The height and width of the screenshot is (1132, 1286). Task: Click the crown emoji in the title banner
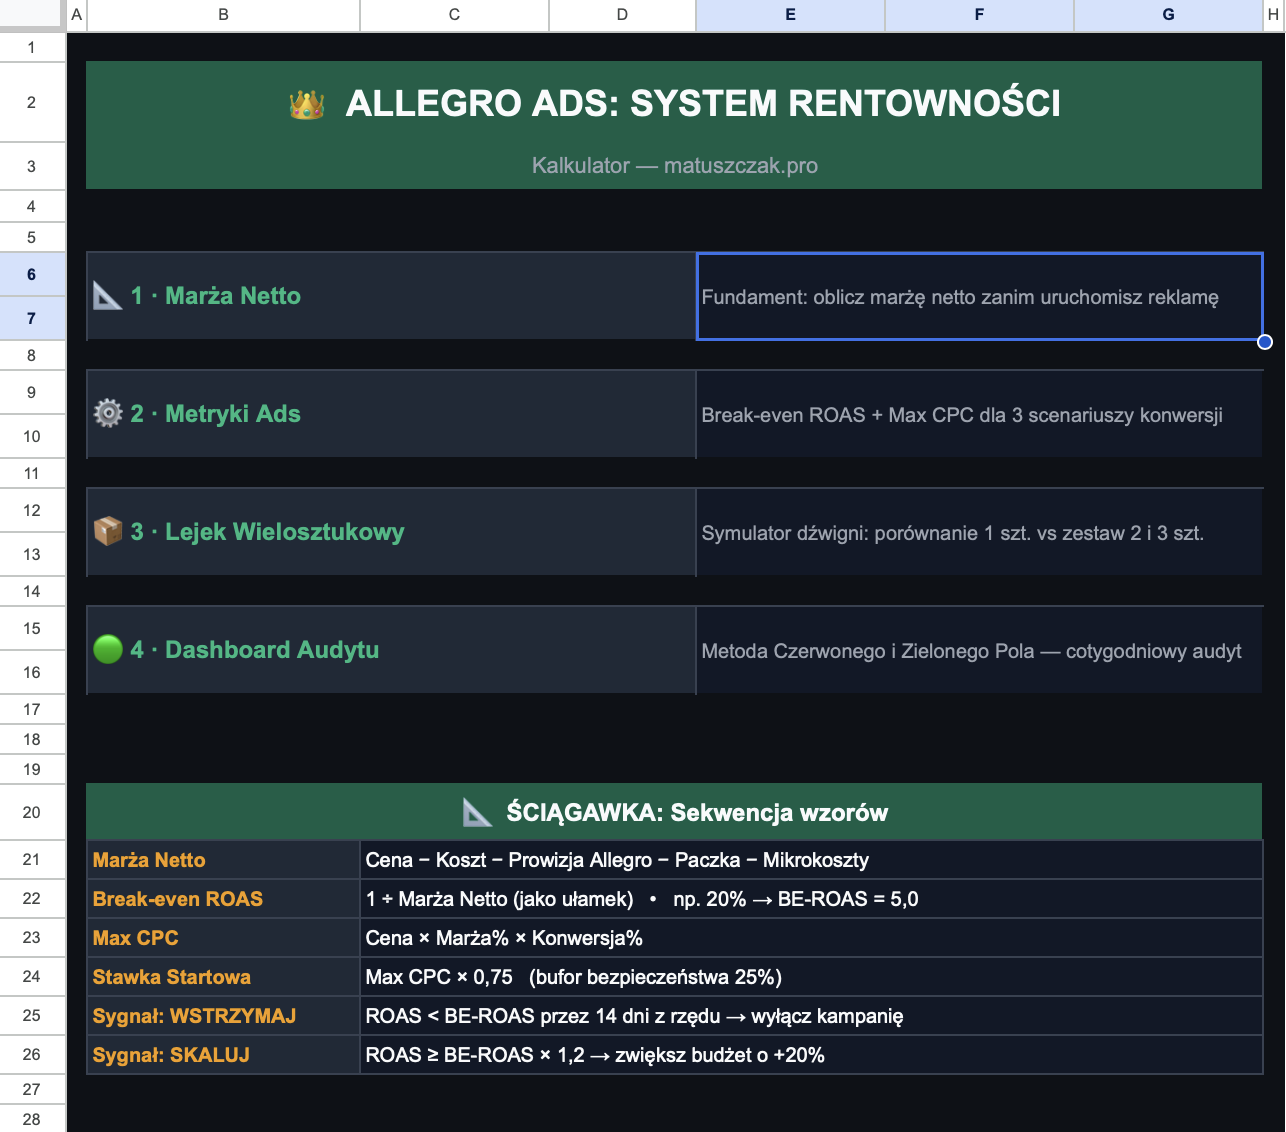click(x=307, y=105)
